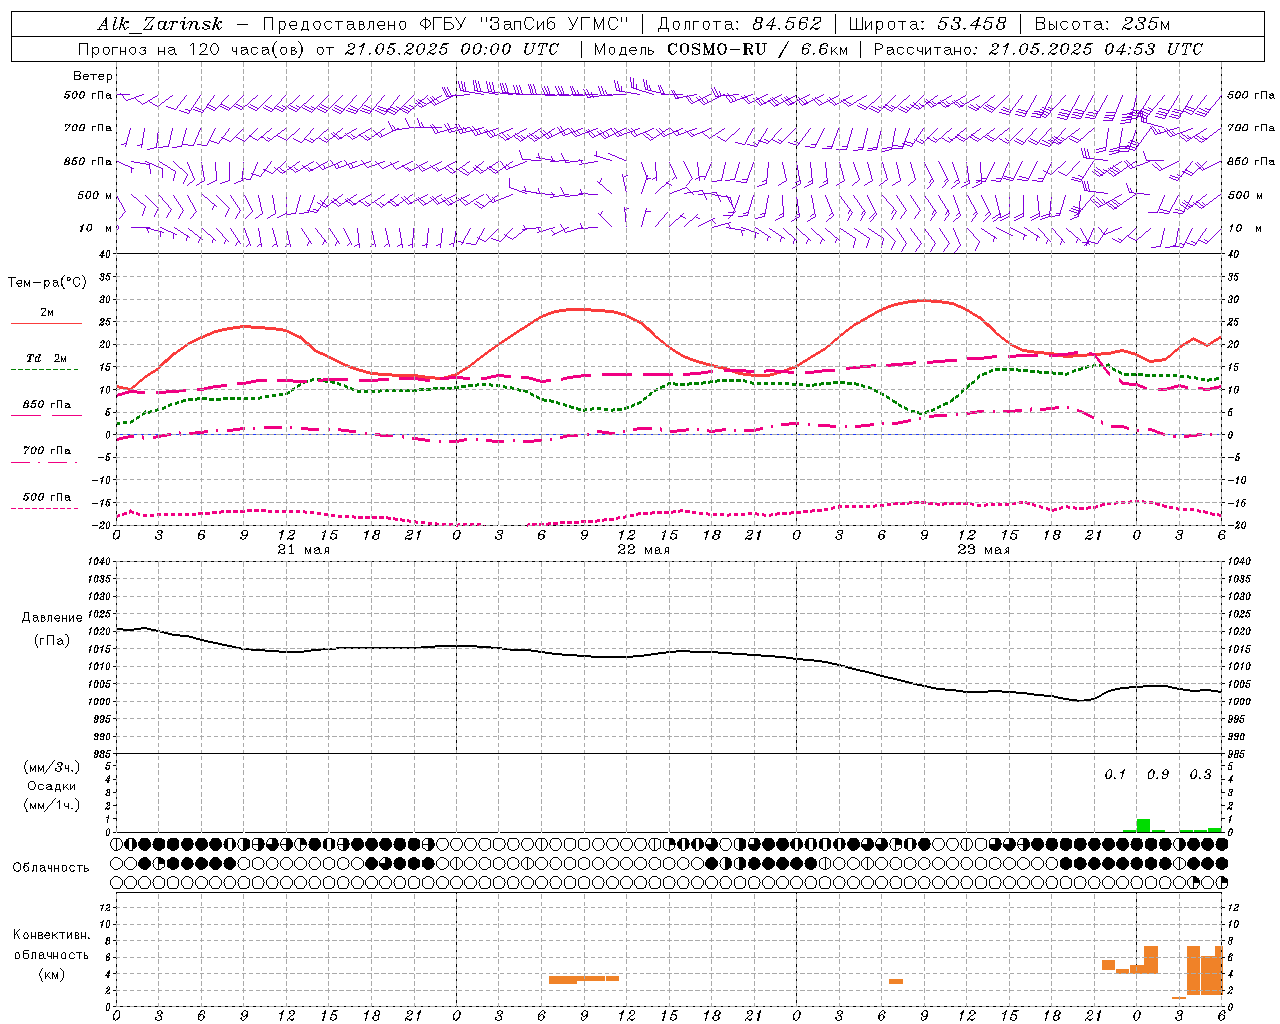This screenshot has height=1024, width=1280.
Task: Click the long orange convective bar on 22 мая
Action: tap(584, 979)
